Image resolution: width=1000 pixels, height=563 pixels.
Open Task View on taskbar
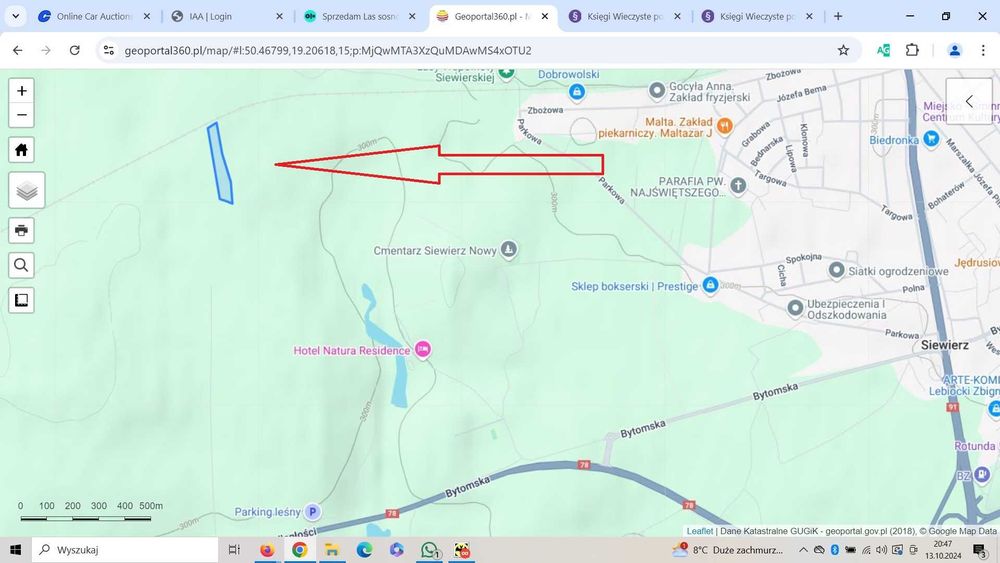(x=234, y=550)
